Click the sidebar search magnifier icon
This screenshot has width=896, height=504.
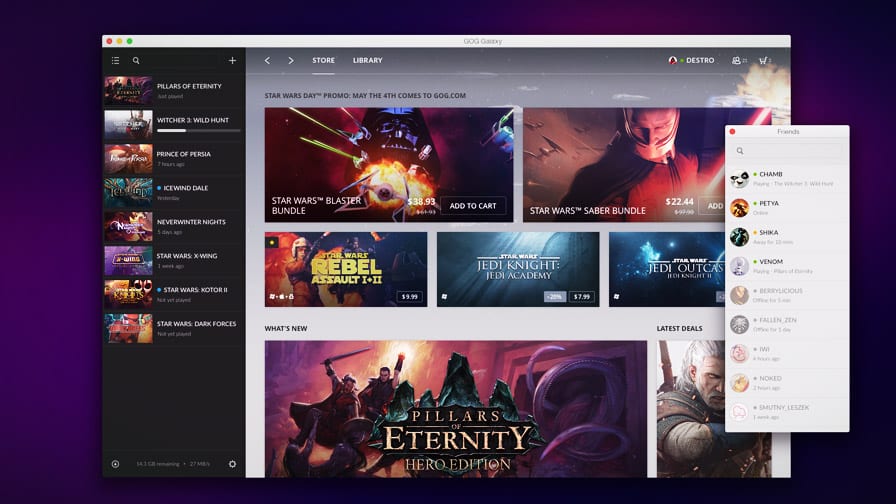coord(136,60)
